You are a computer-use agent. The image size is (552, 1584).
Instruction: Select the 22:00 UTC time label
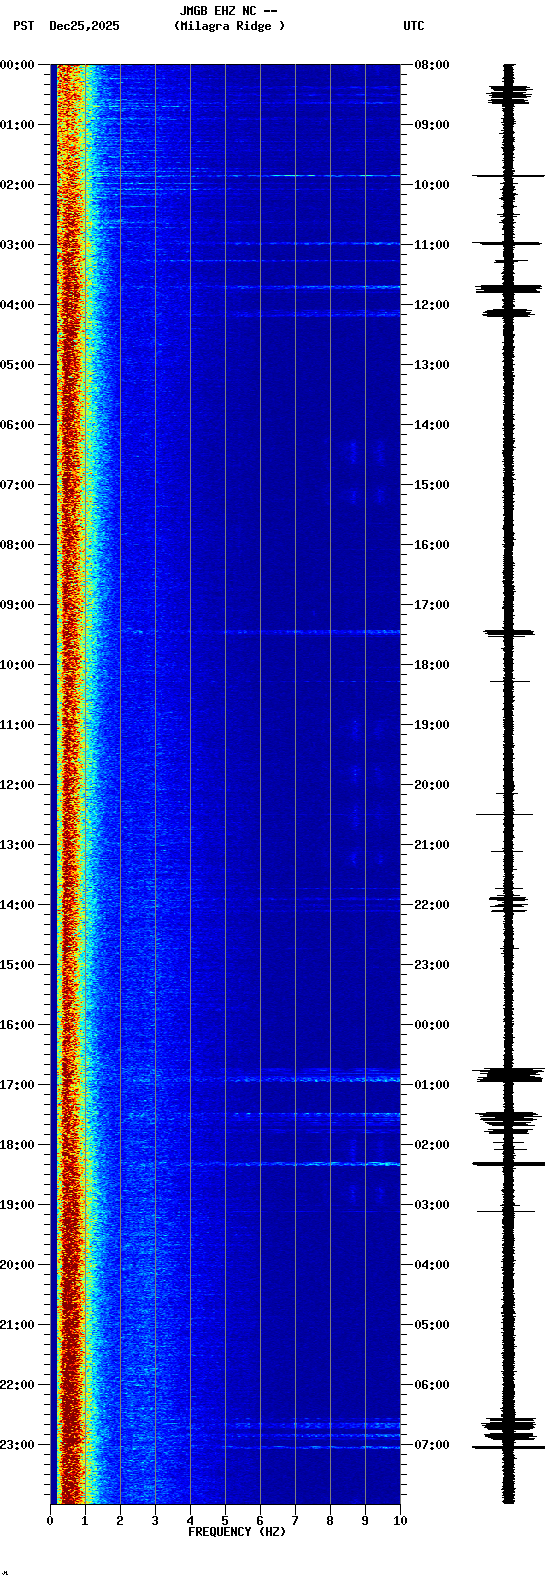pos(432,905)
